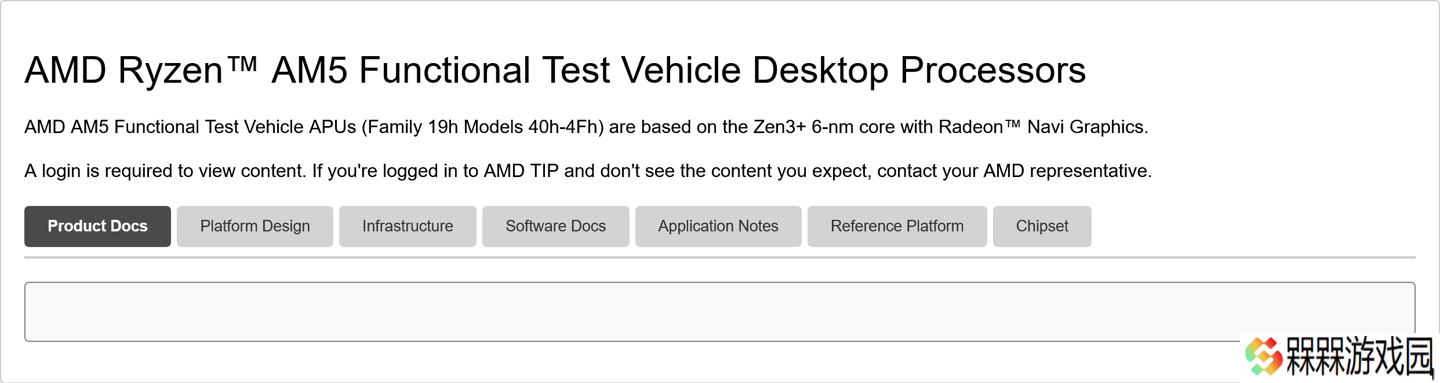Click the "AMD TIP" text in notice
The height and width of the screenshot is (383, 1440).
522,171
